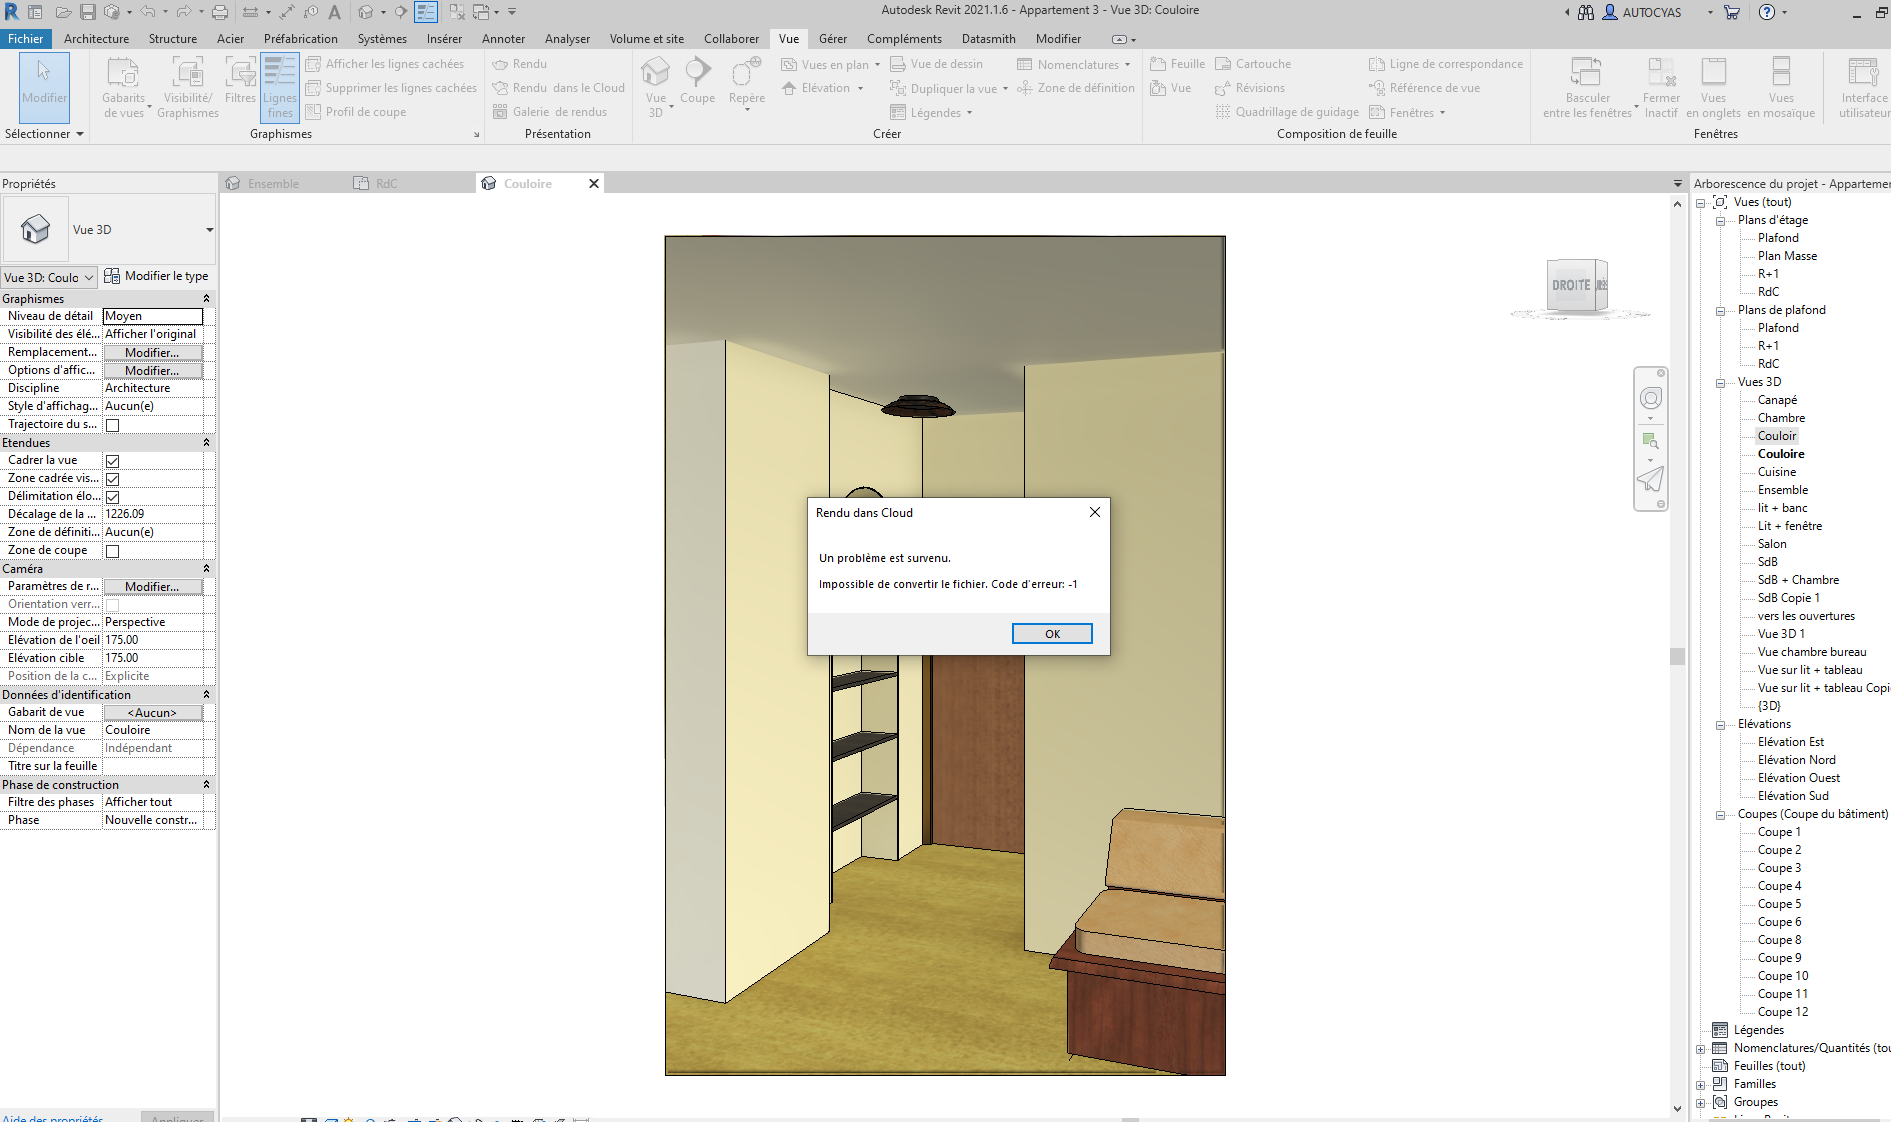Click Modifier button for Remplacement
The height and width of the screenshot is (1122, 1891).
tap(152, 352)
